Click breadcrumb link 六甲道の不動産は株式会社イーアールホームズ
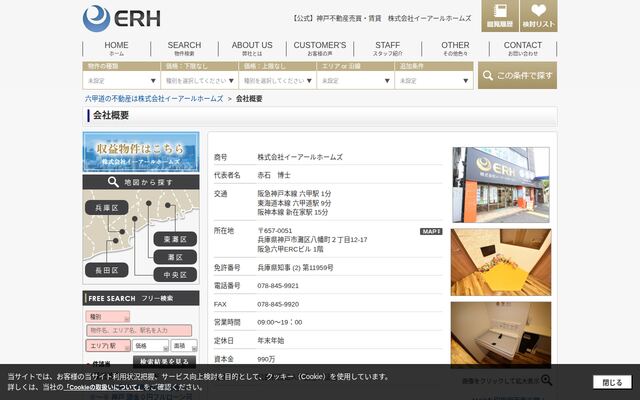 [x=154, y=99]
